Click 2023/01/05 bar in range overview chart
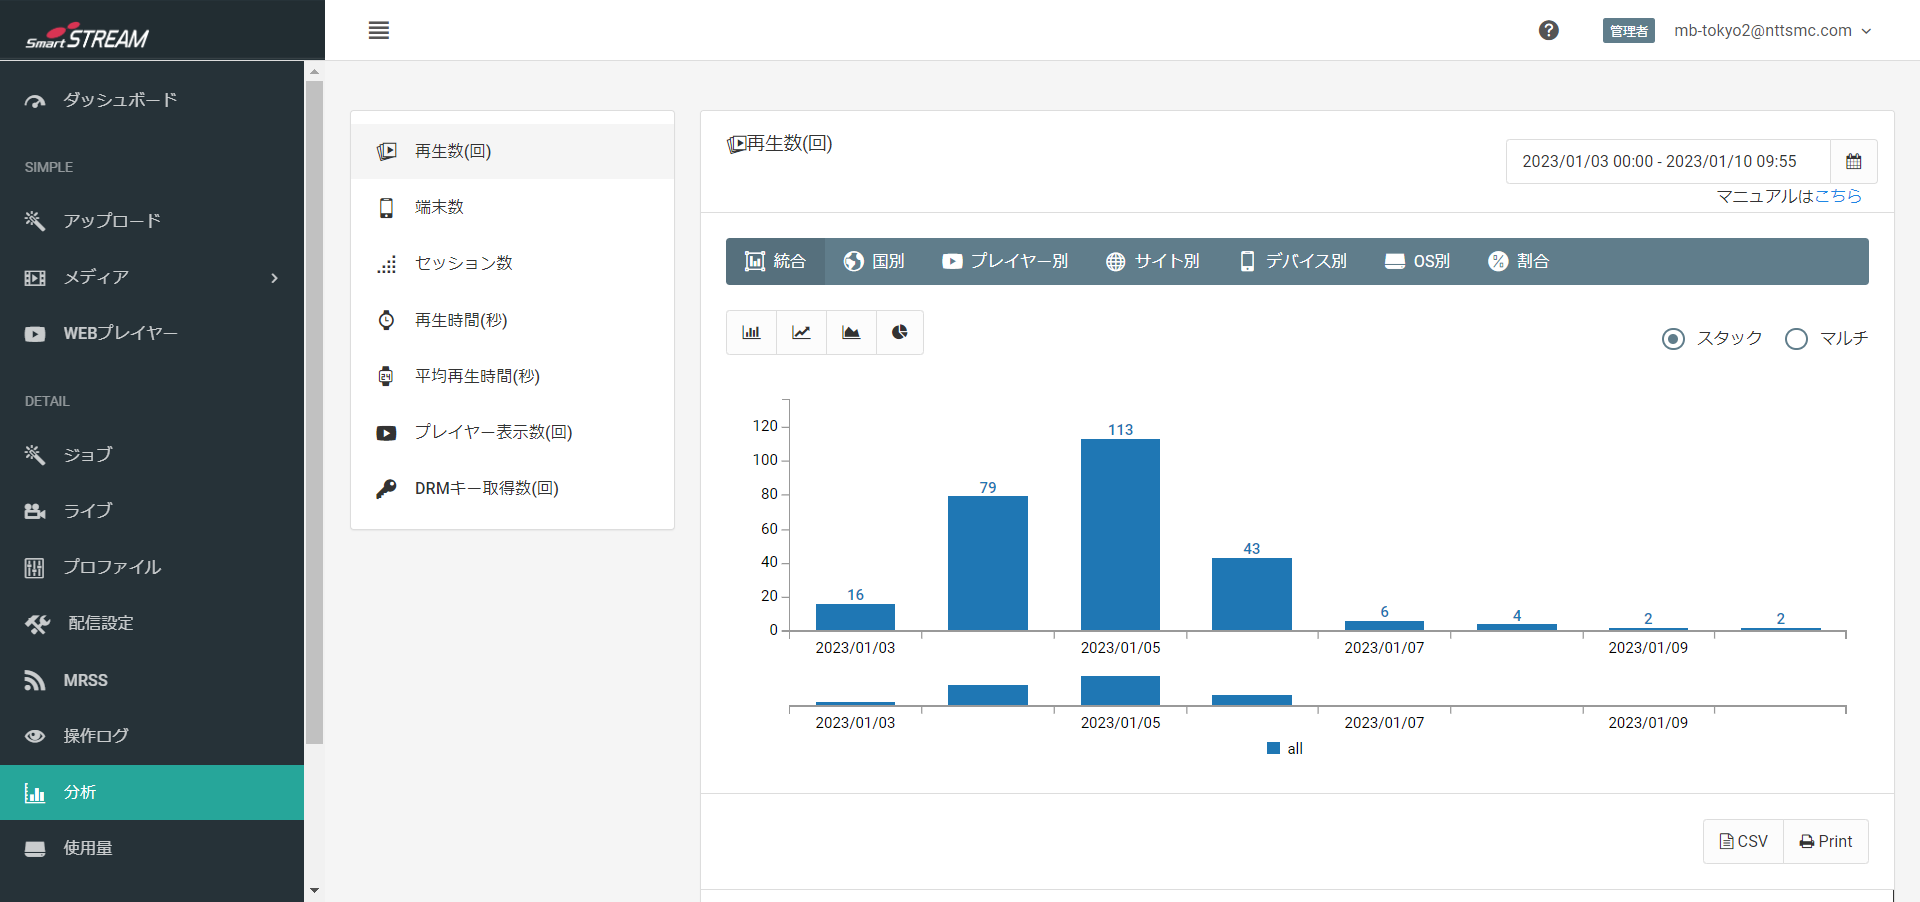Viewport: 1920px width, 902px height. [1120, 691]
